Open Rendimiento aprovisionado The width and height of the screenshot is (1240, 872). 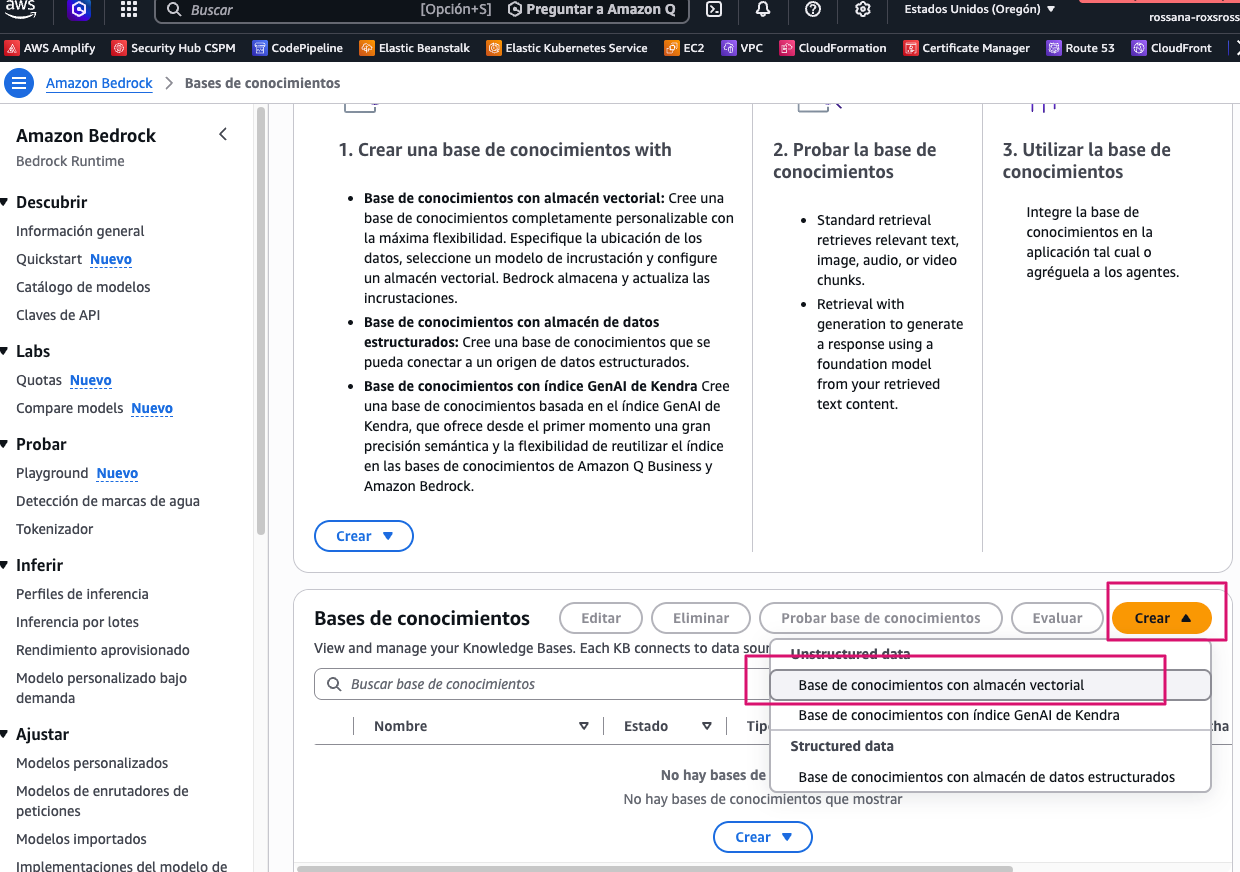coord(103,650)
